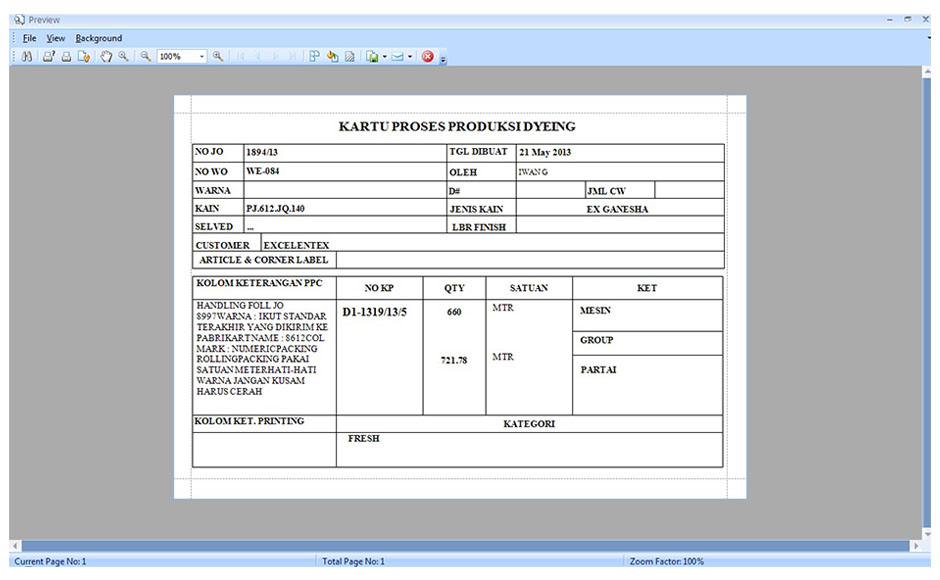Activate the Hand tool
Viewport: 940px width, 580px height.
click(x=106, y=57)
